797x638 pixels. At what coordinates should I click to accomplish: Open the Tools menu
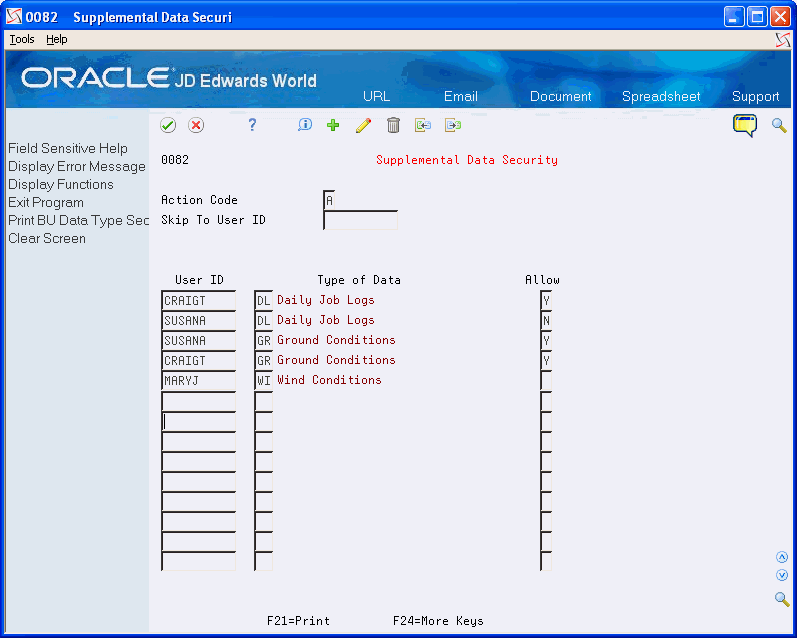22,39
